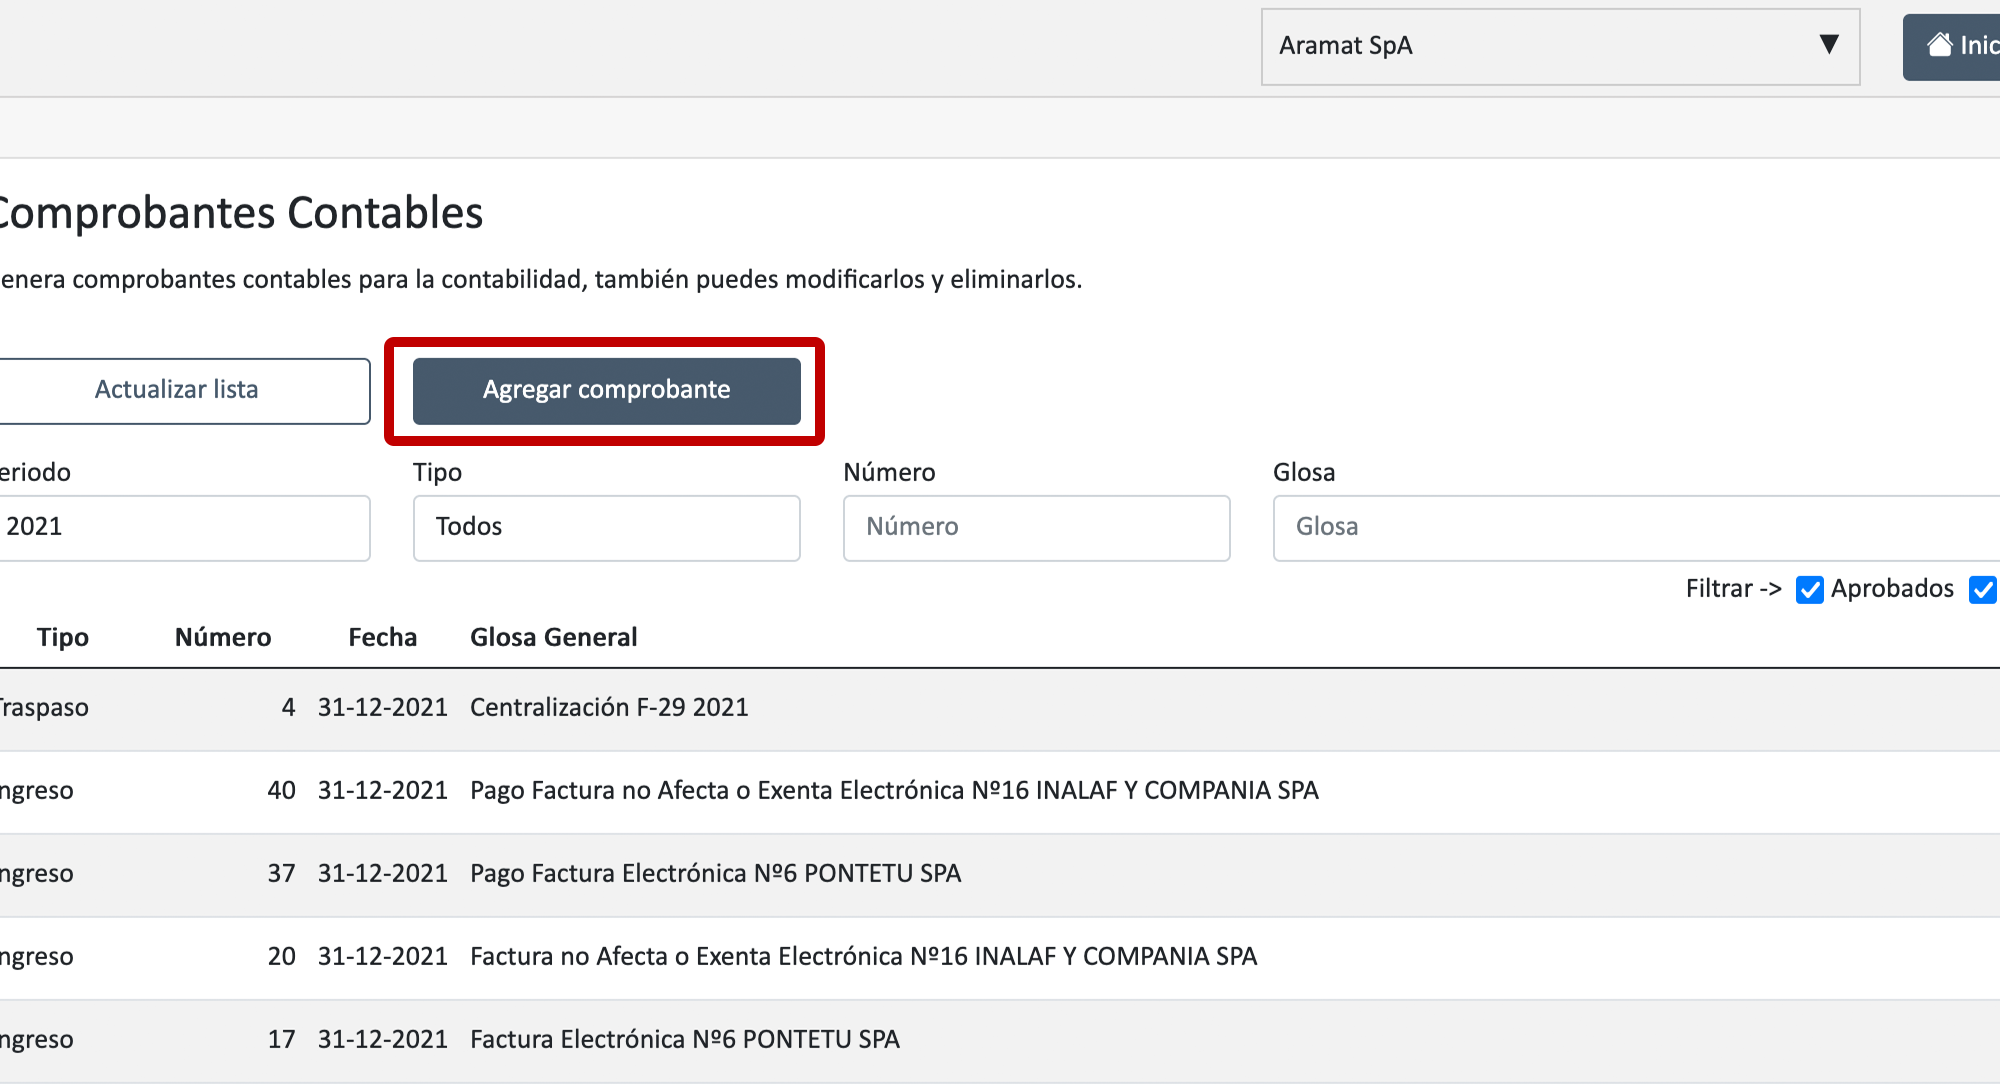Click the Fecha column header
This screenshot has height=1086, width=2000.
[382, 637]
